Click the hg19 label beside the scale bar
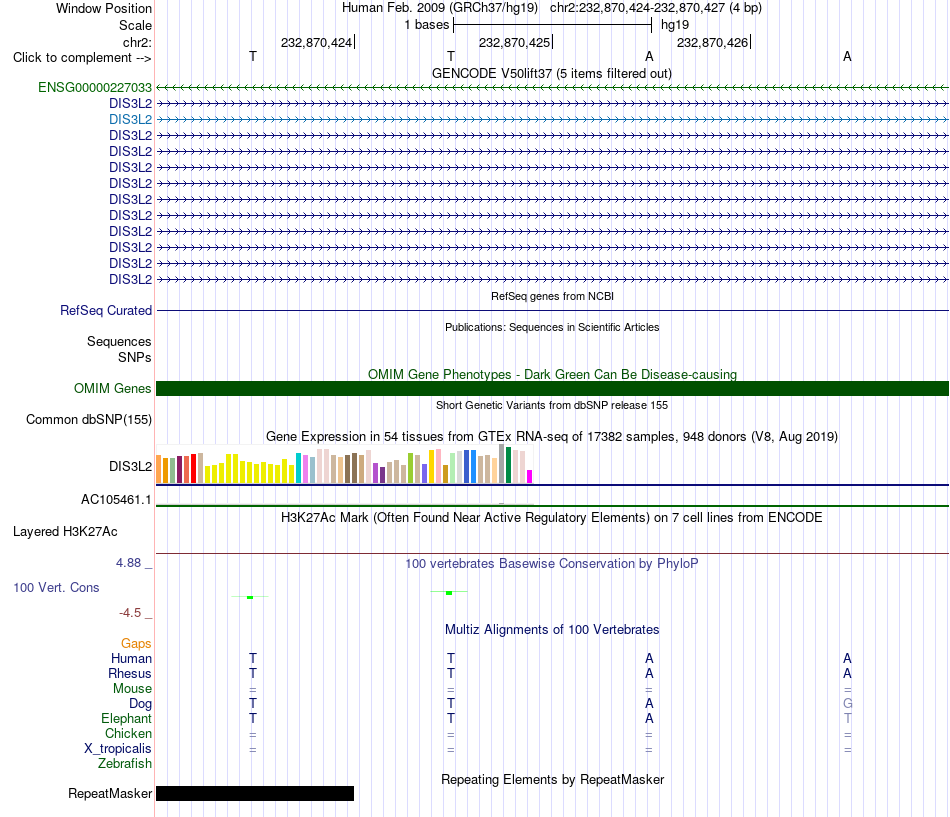Image resolution: width=950 pixels, height=817 pixels. pos(675,25)
